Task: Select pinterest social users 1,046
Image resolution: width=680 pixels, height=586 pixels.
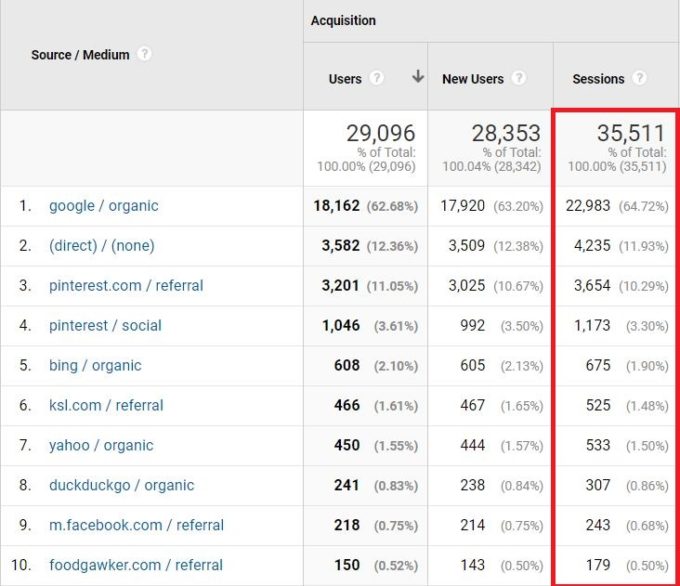Action: [341, 325]
